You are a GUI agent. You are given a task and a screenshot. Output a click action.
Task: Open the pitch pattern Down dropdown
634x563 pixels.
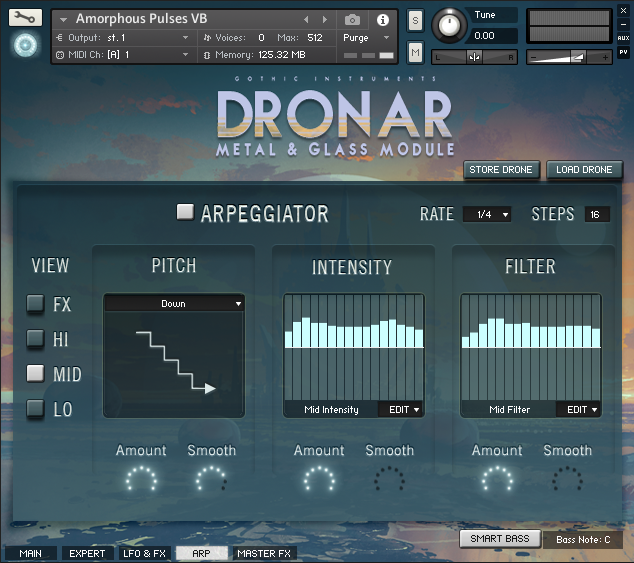point(174,303)
